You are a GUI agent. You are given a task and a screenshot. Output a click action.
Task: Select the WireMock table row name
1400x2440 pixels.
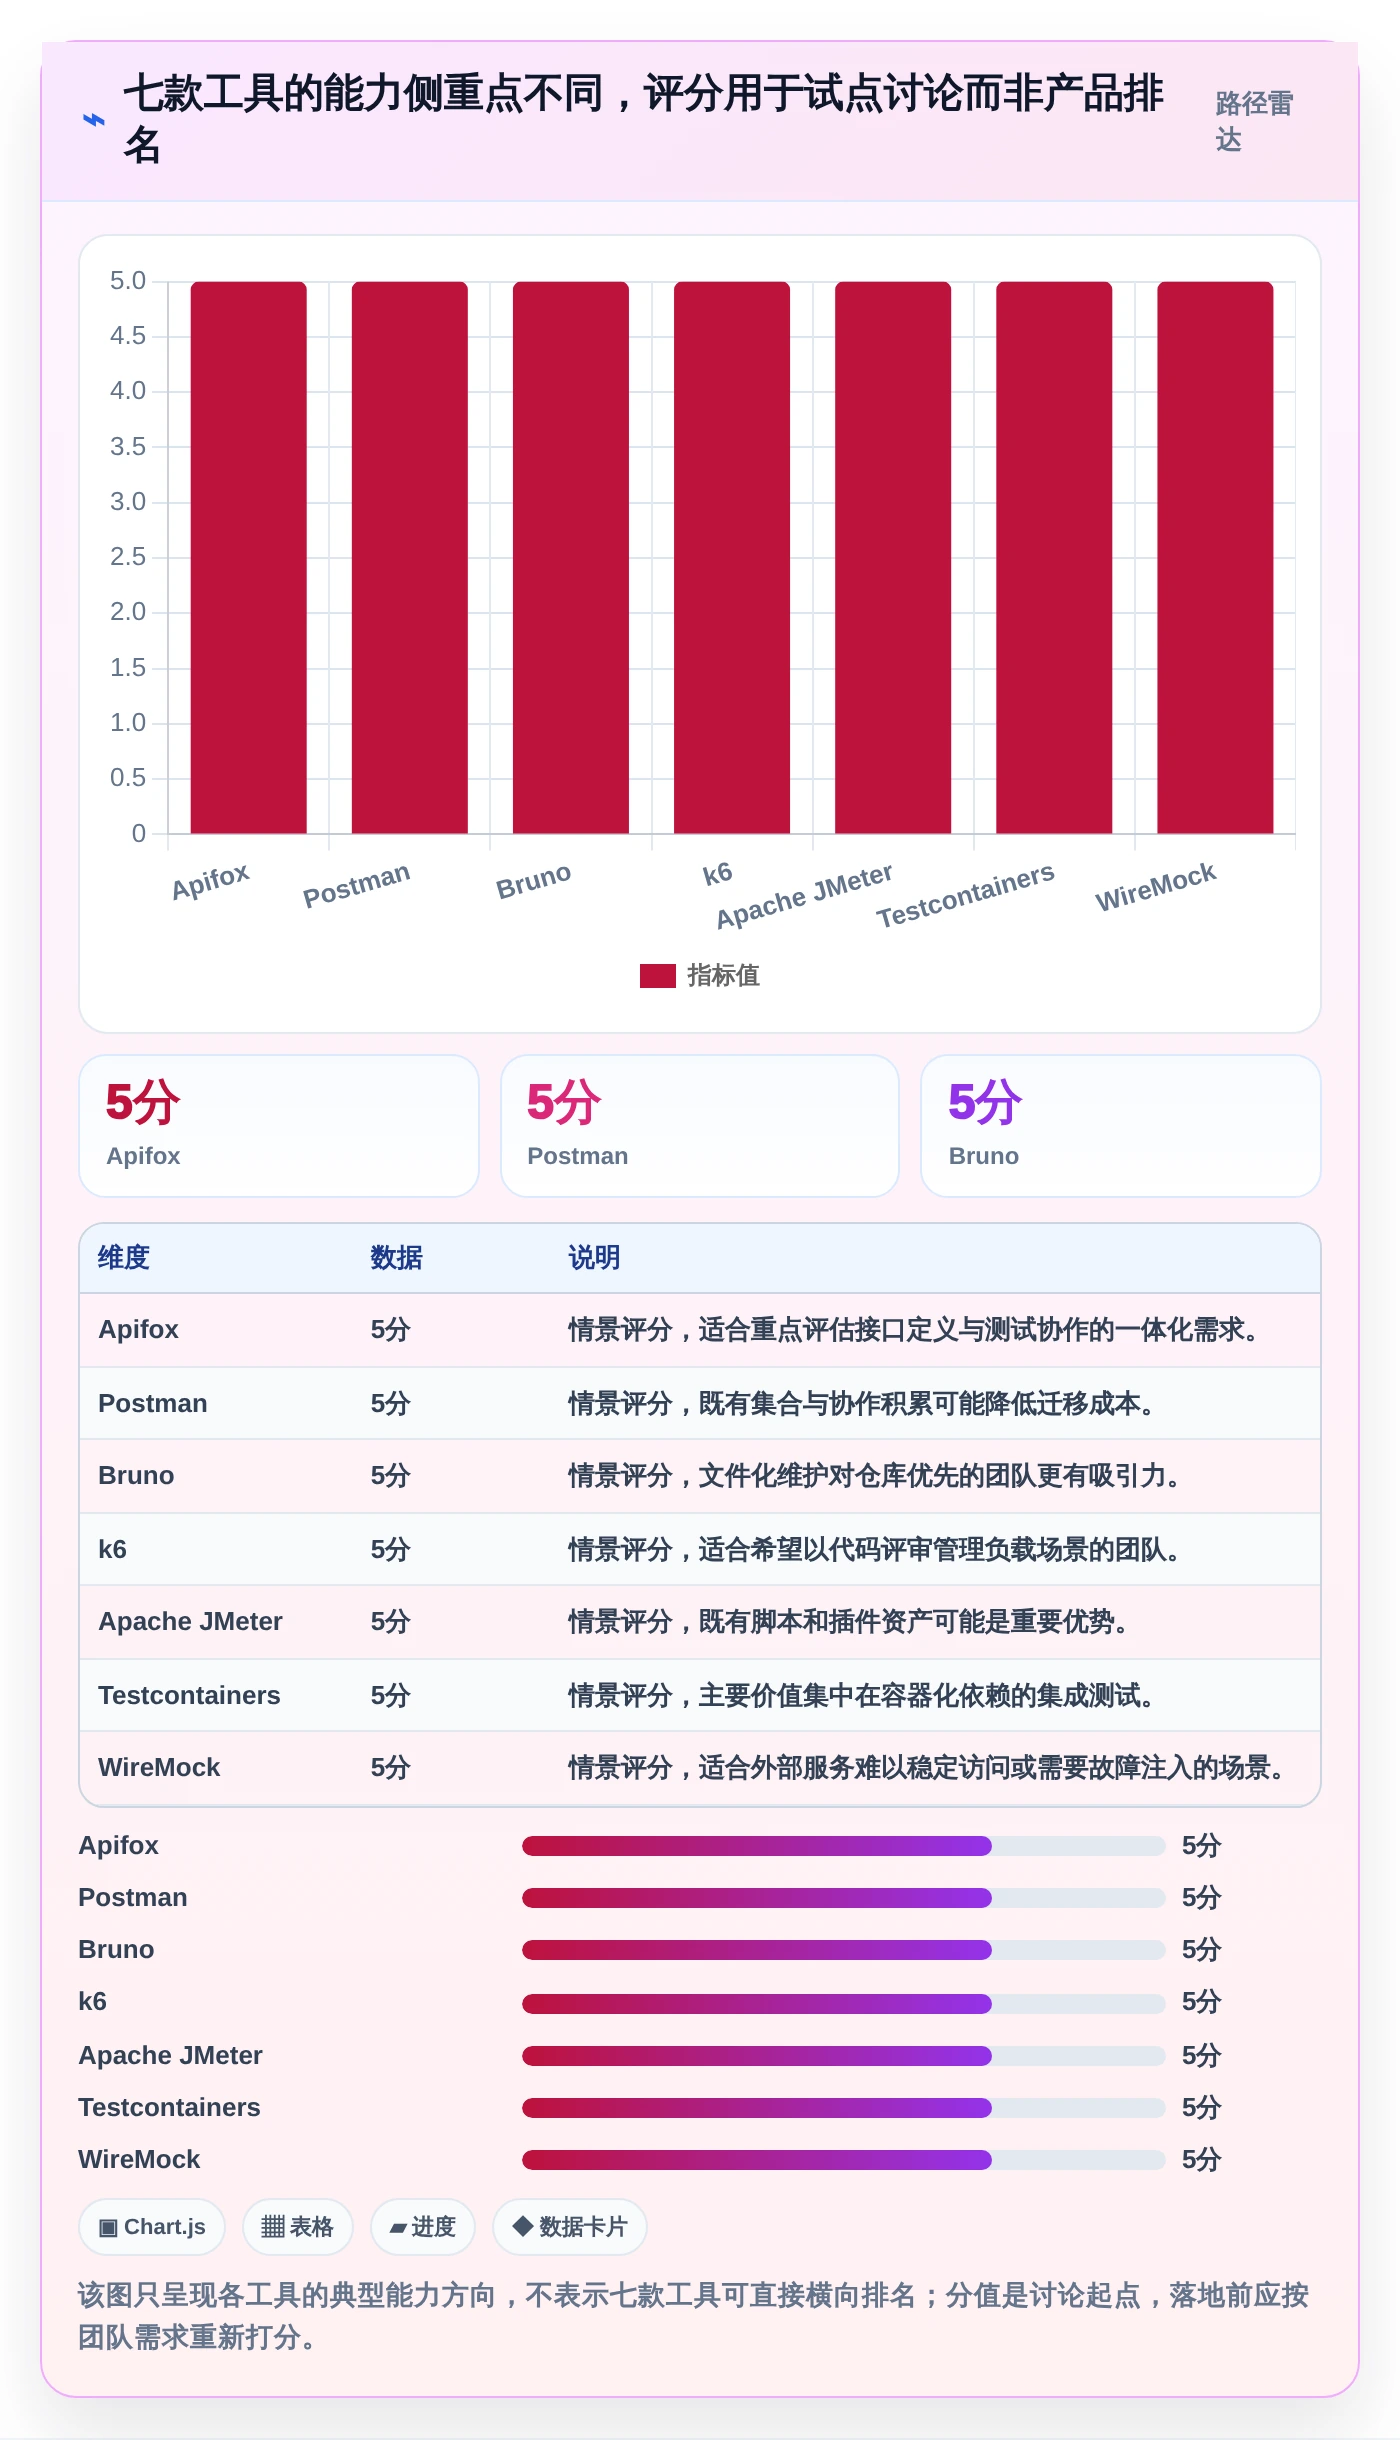pyautogui.click(x=159, y=1767)
